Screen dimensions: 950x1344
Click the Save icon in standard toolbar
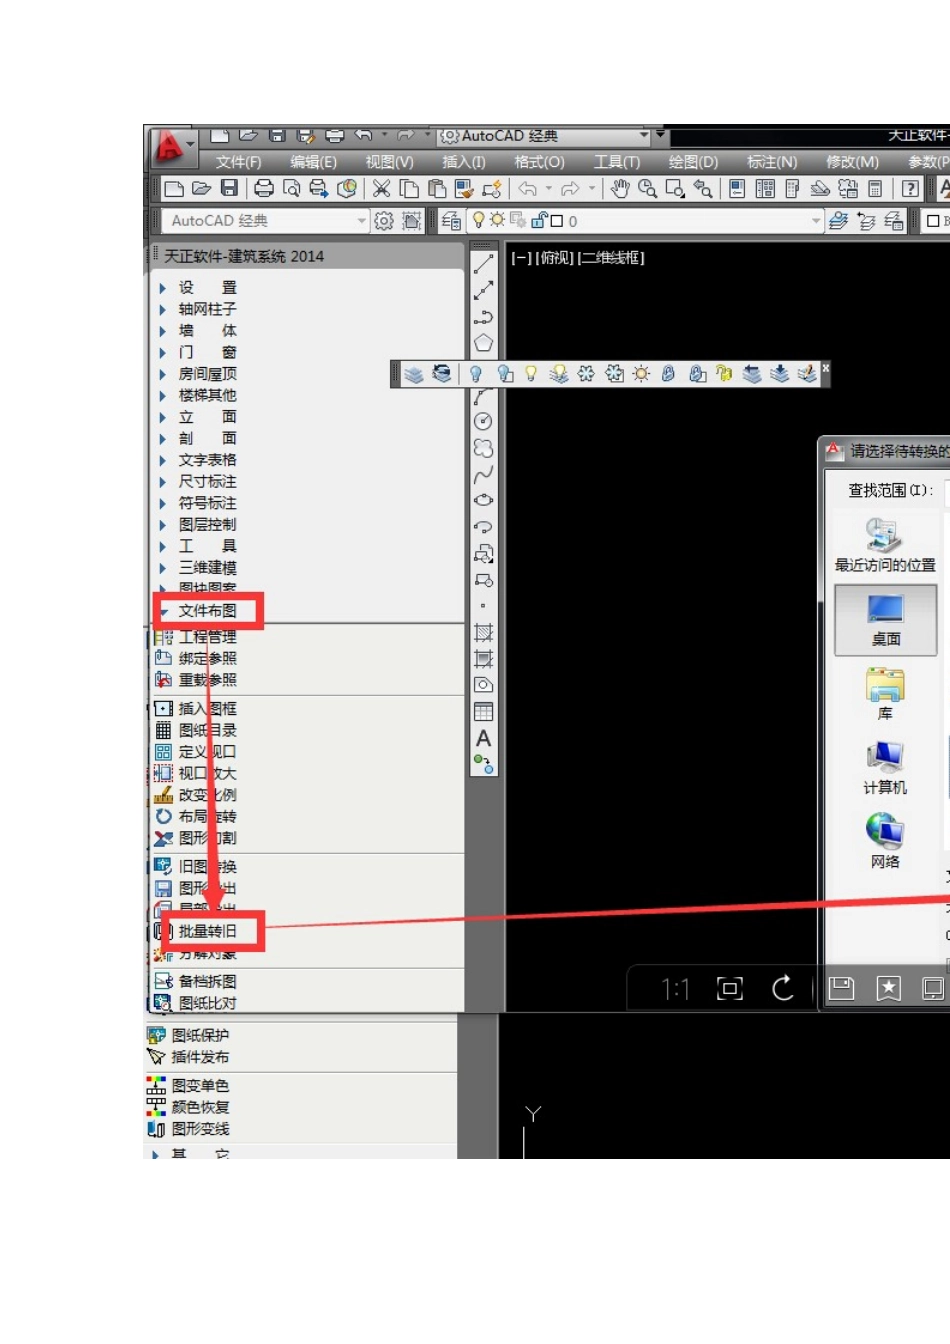pos(229,189)
